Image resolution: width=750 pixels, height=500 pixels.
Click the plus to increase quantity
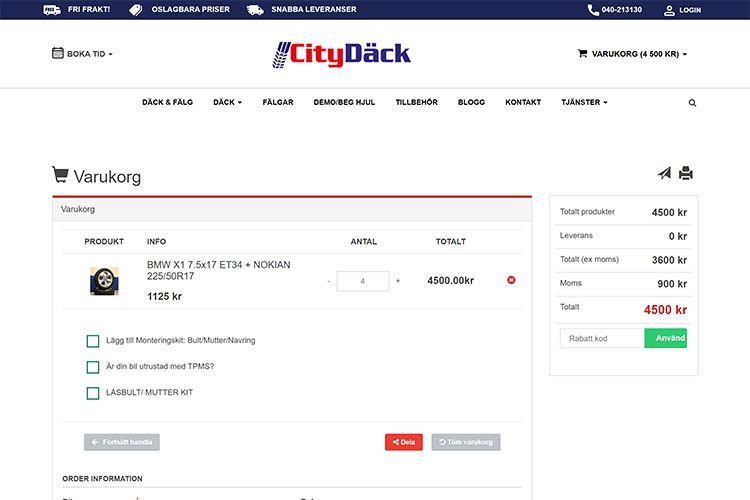[x=398, y=281]
